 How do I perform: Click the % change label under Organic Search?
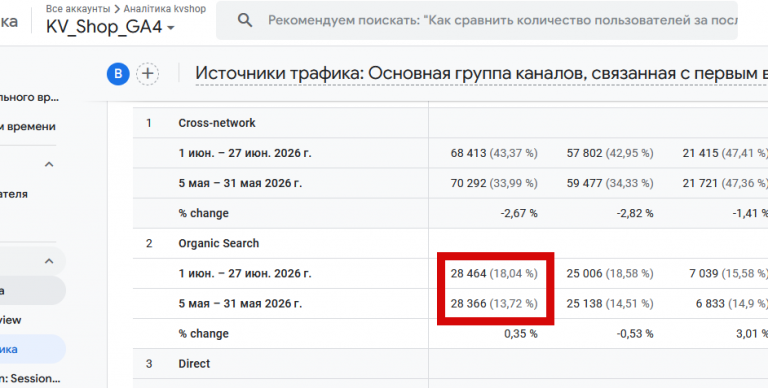point(203,334)
